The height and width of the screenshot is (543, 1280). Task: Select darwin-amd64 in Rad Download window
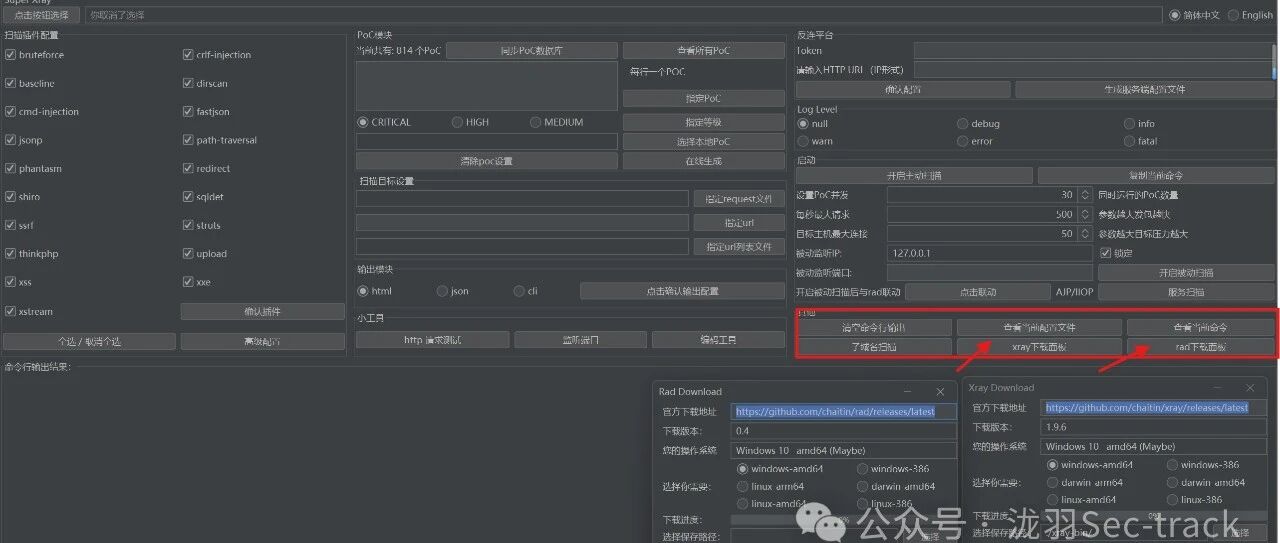pyautogui.click(x=862, y=487)
